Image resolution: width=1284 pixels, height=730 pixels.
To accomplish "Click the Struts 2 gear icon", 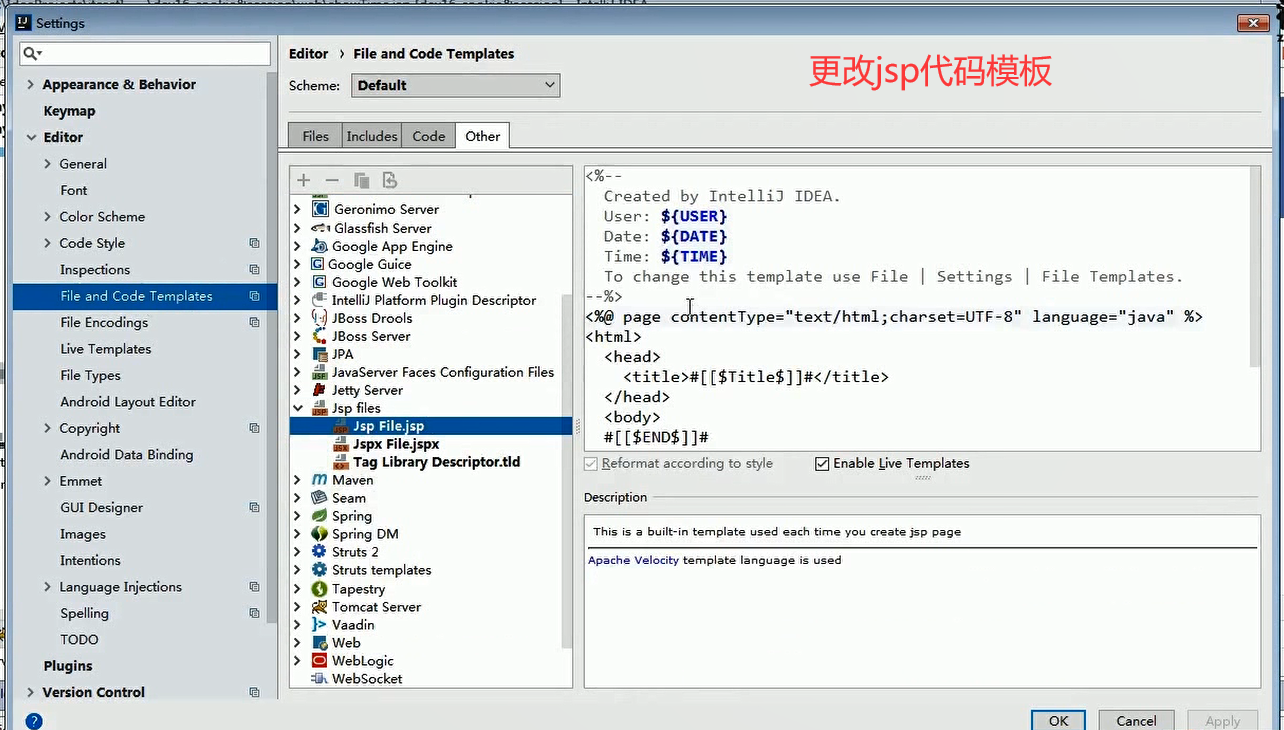I will (320, 552).
